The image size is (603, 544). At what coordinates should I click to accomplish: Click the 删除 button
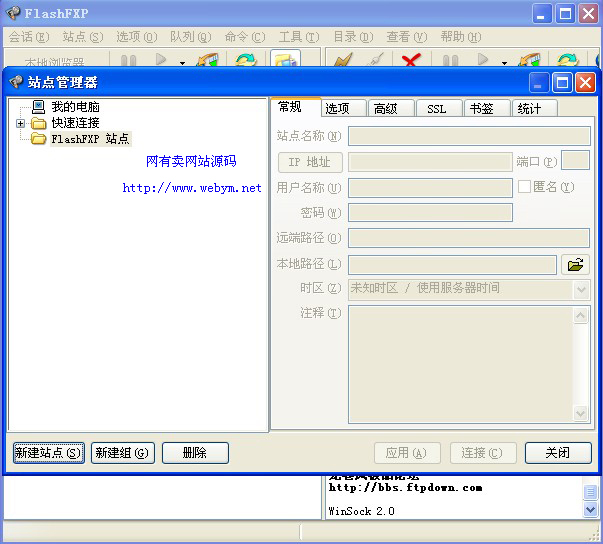(195, 453)
